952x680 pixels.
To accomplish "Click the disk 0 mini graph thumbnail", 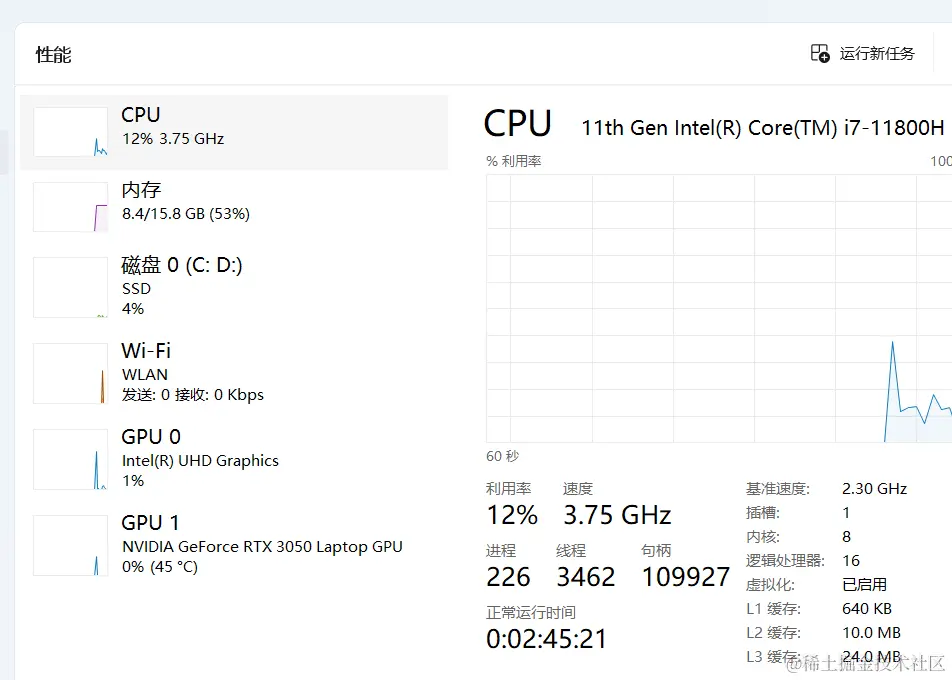I will point(70,288).
